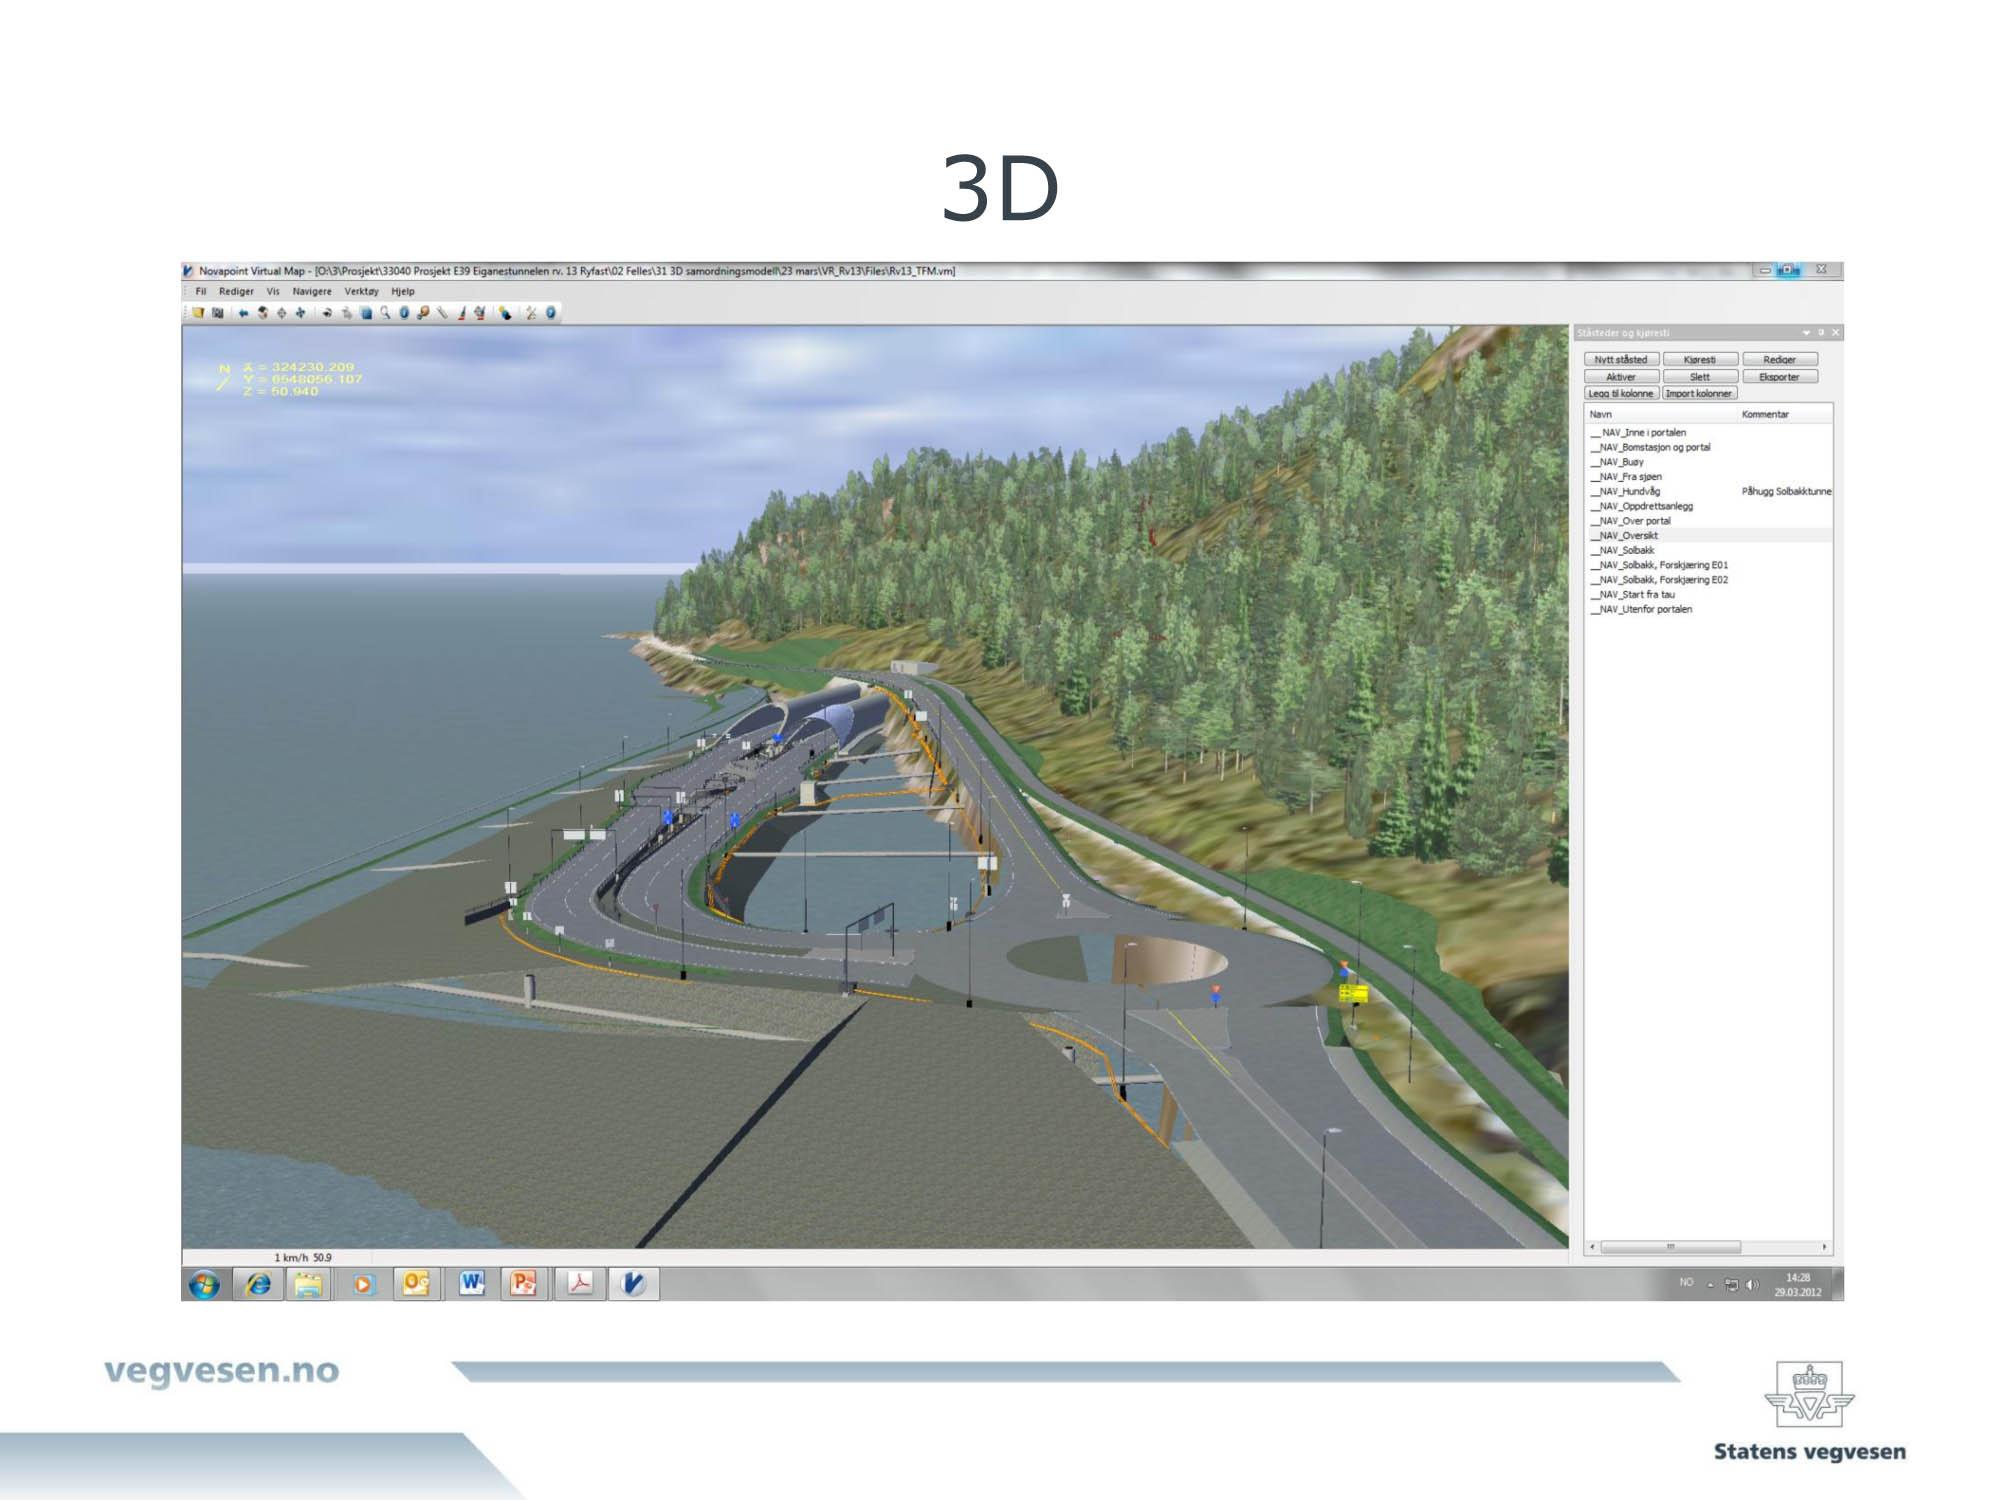Click the Import kolonner button
Screen dimensions: 2000x1500
pyautogui.click(x=1699, y=393)
